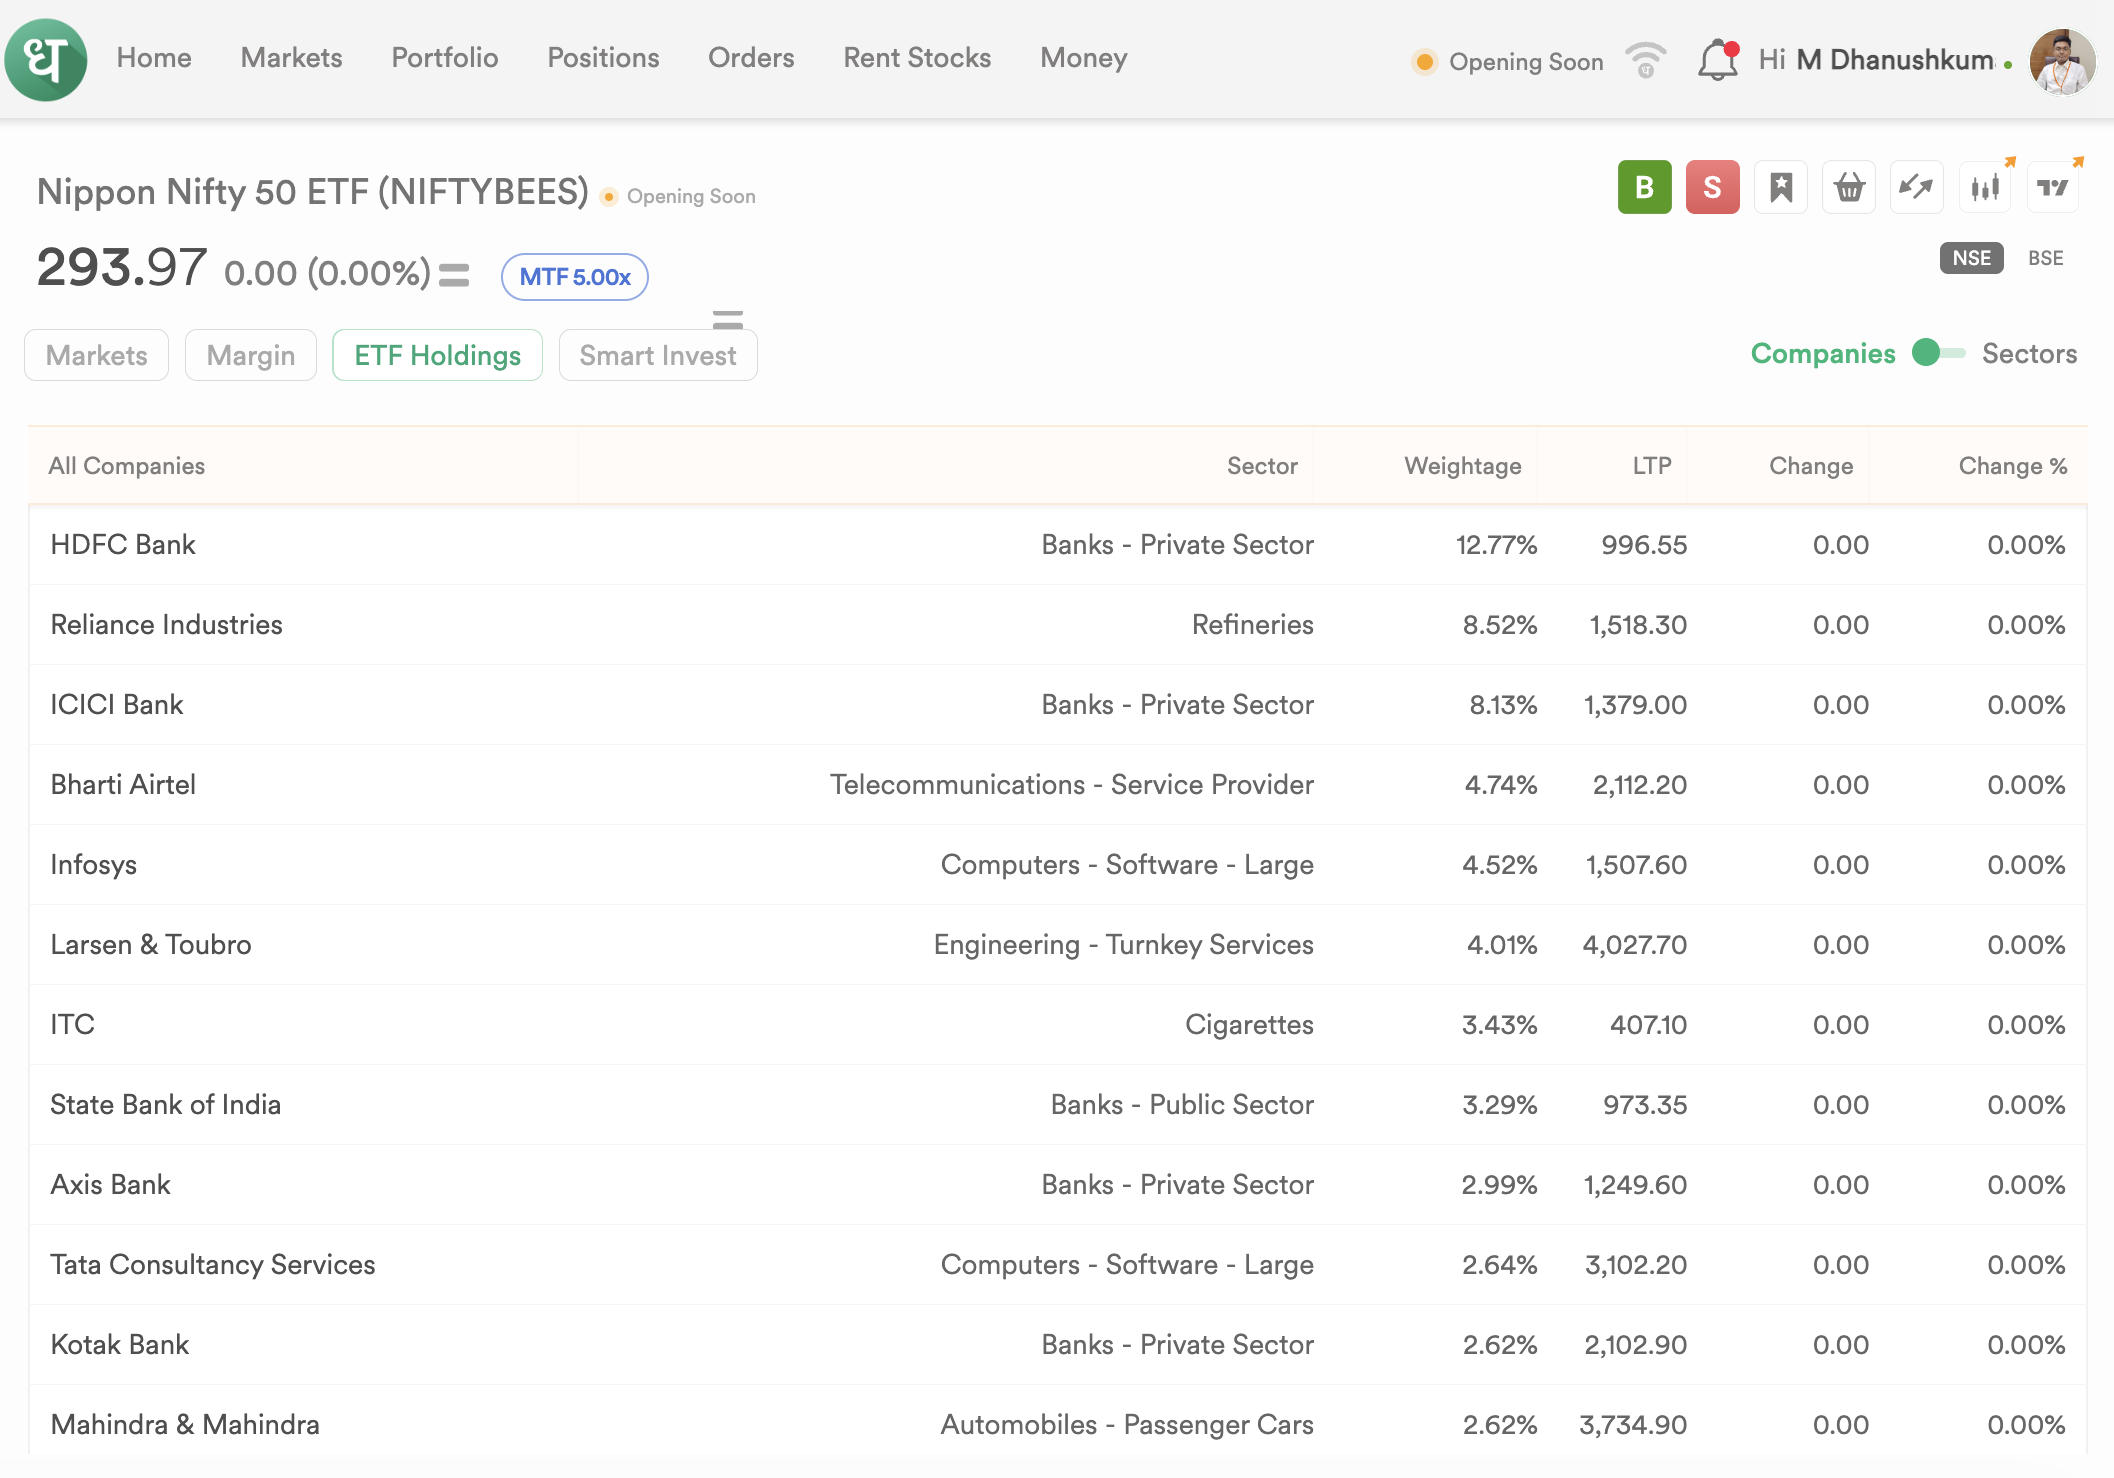Open the candlestick chart icon
The image size is (2114, 1478).
pyautogui.click(x=1985, y=187)
